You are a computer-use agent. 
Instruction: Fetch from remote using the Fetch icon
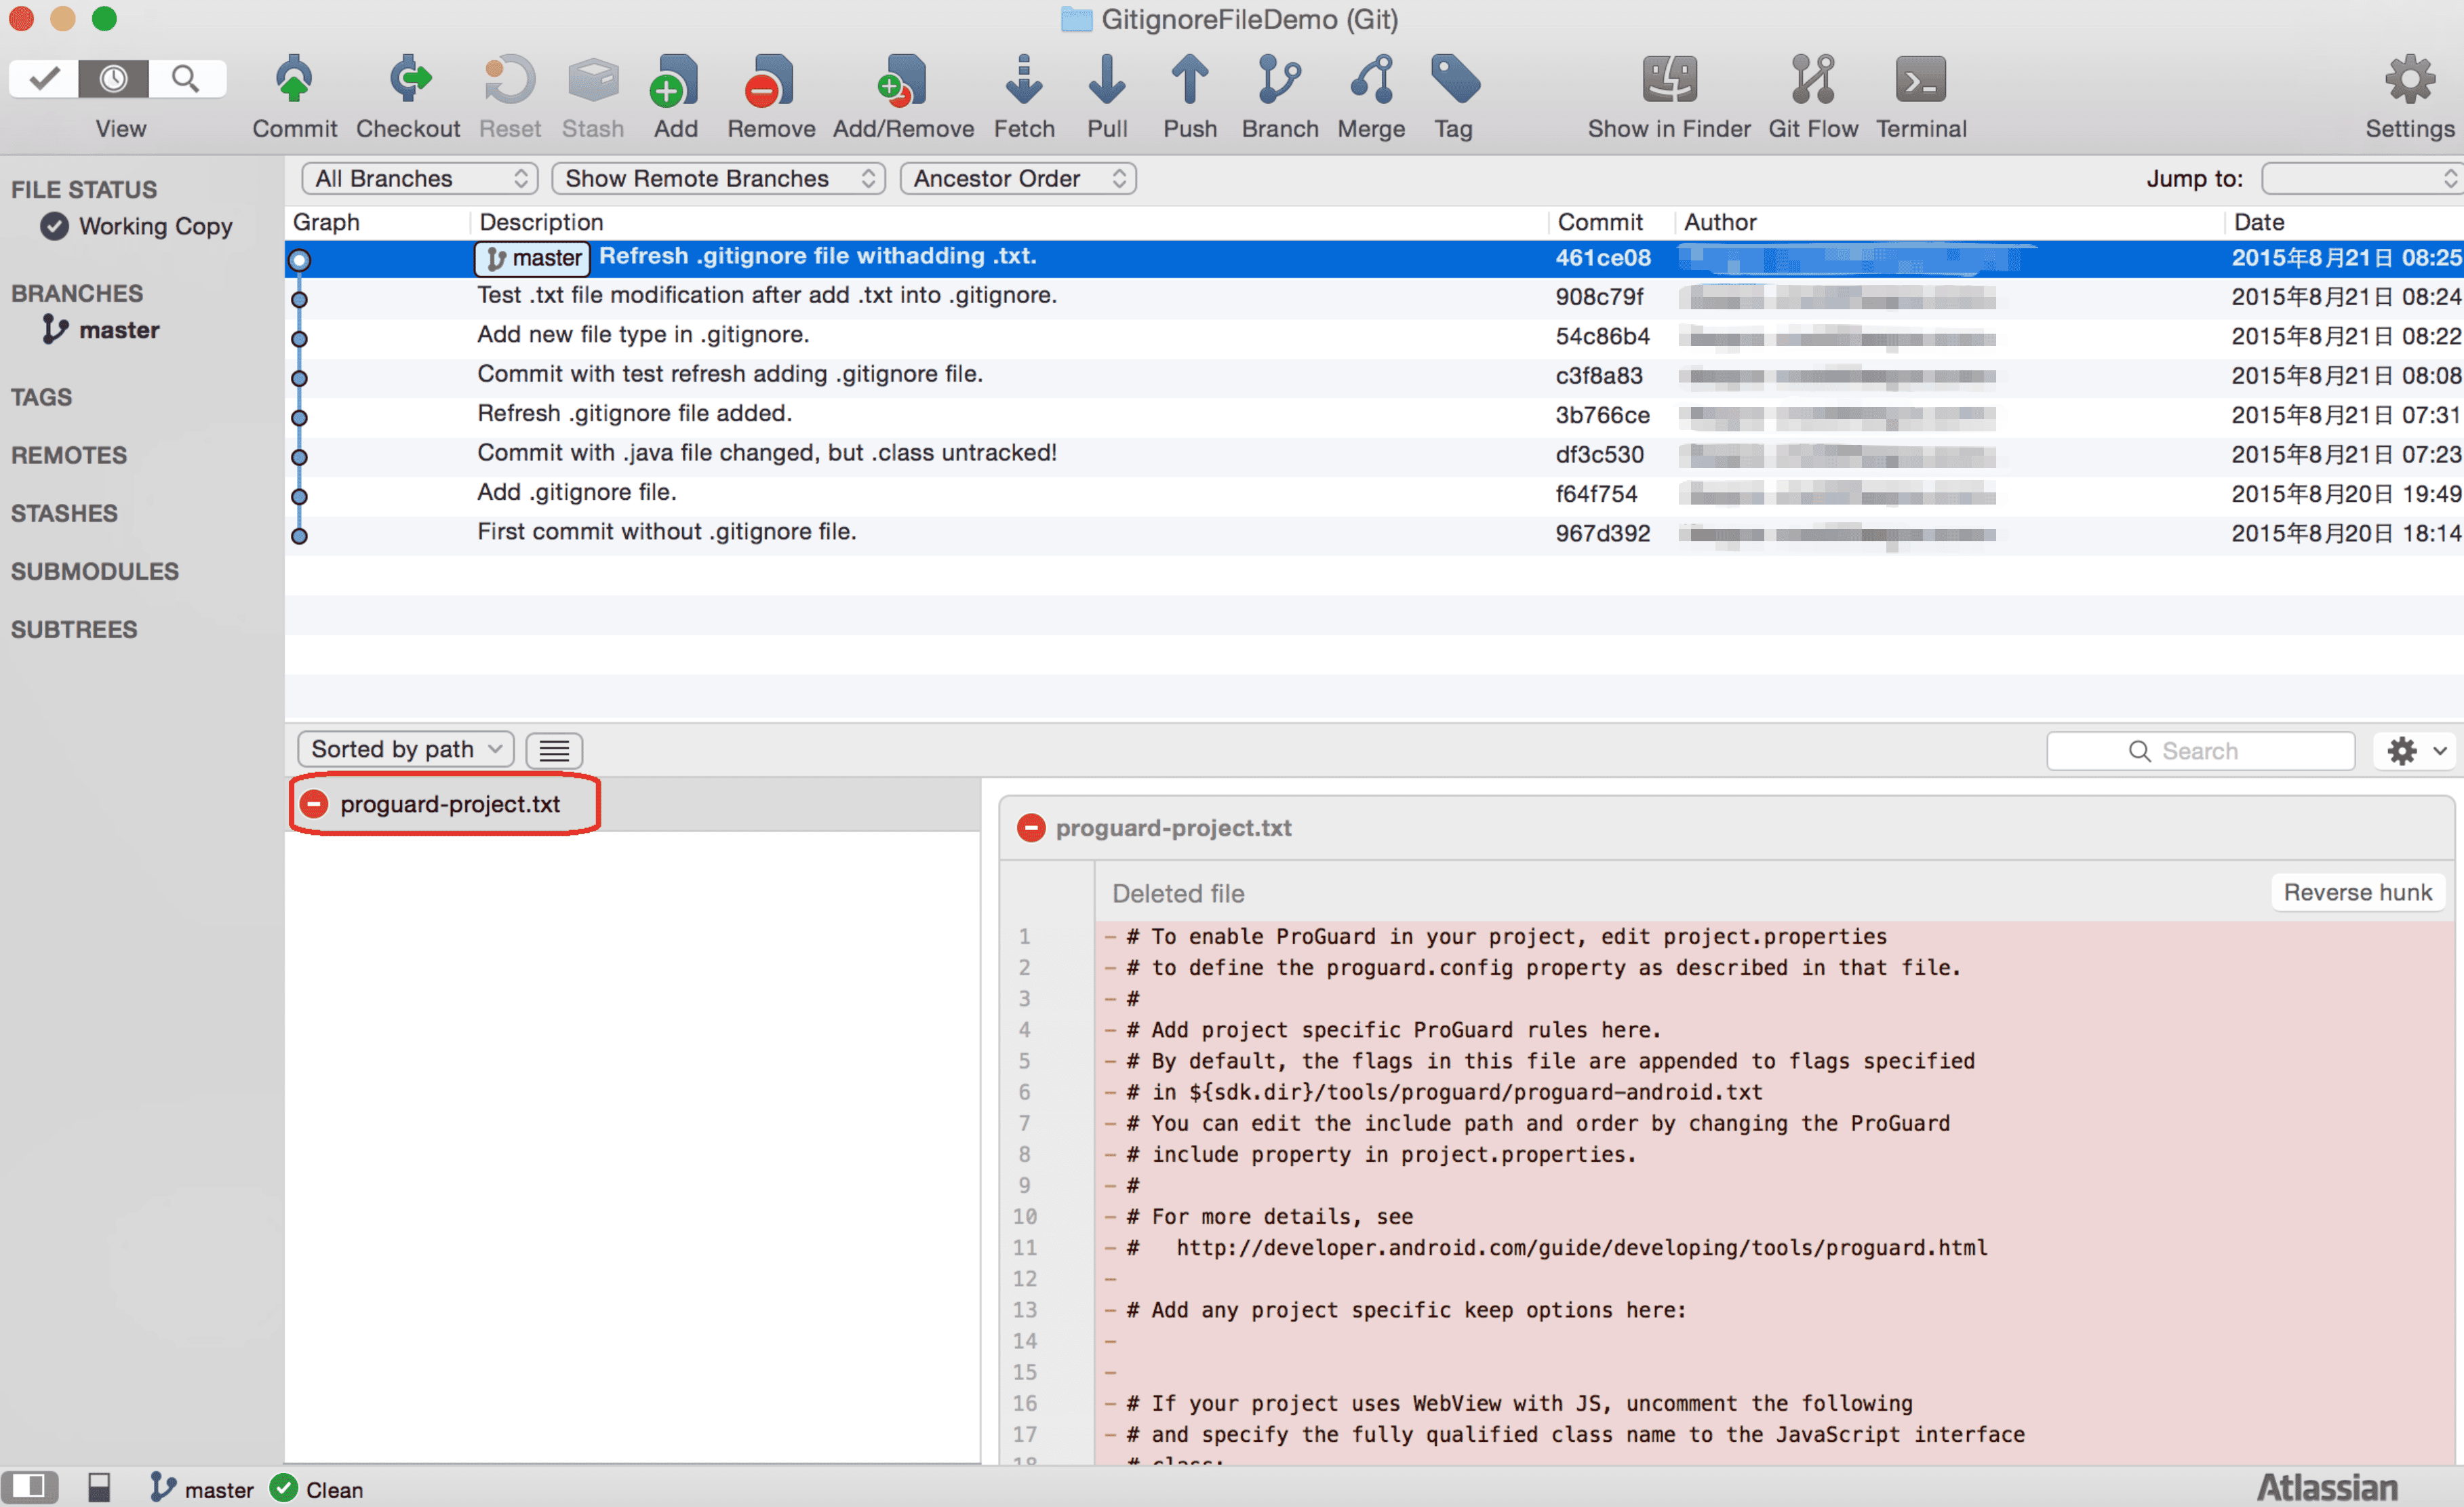click(1023, 80)
